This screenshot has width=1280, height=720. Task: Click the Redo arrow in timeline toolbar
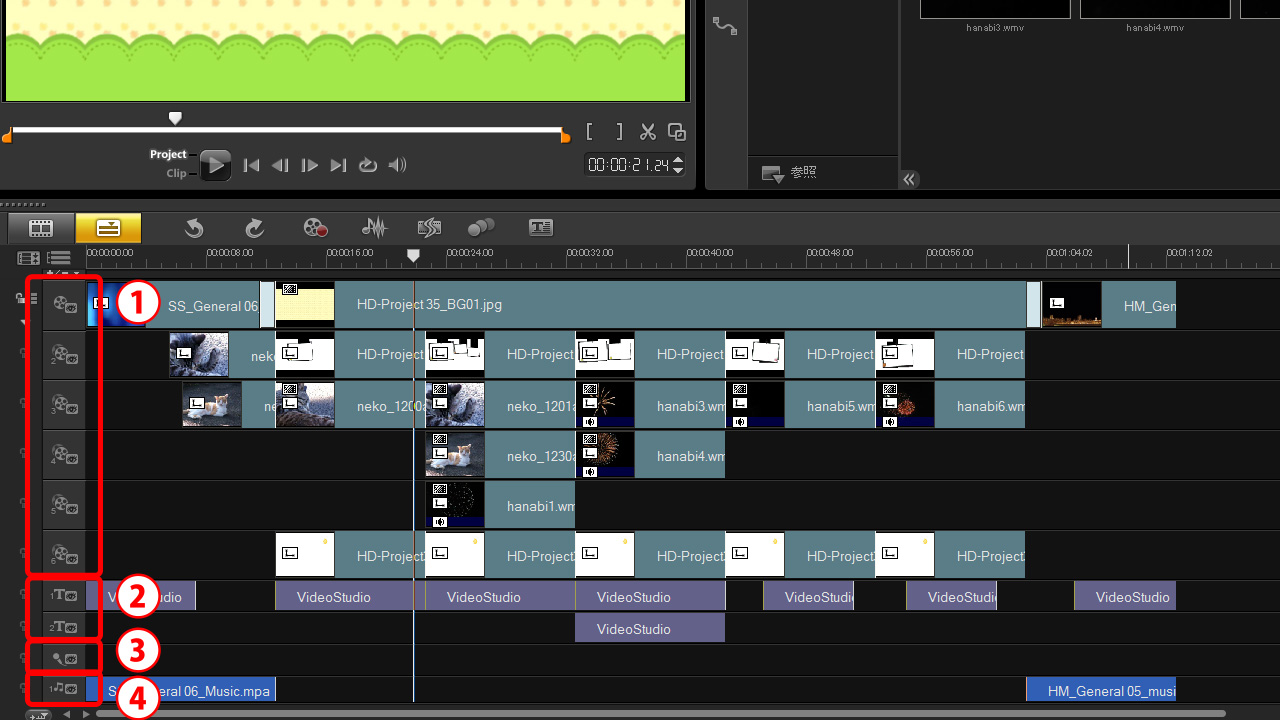[255, 229]
